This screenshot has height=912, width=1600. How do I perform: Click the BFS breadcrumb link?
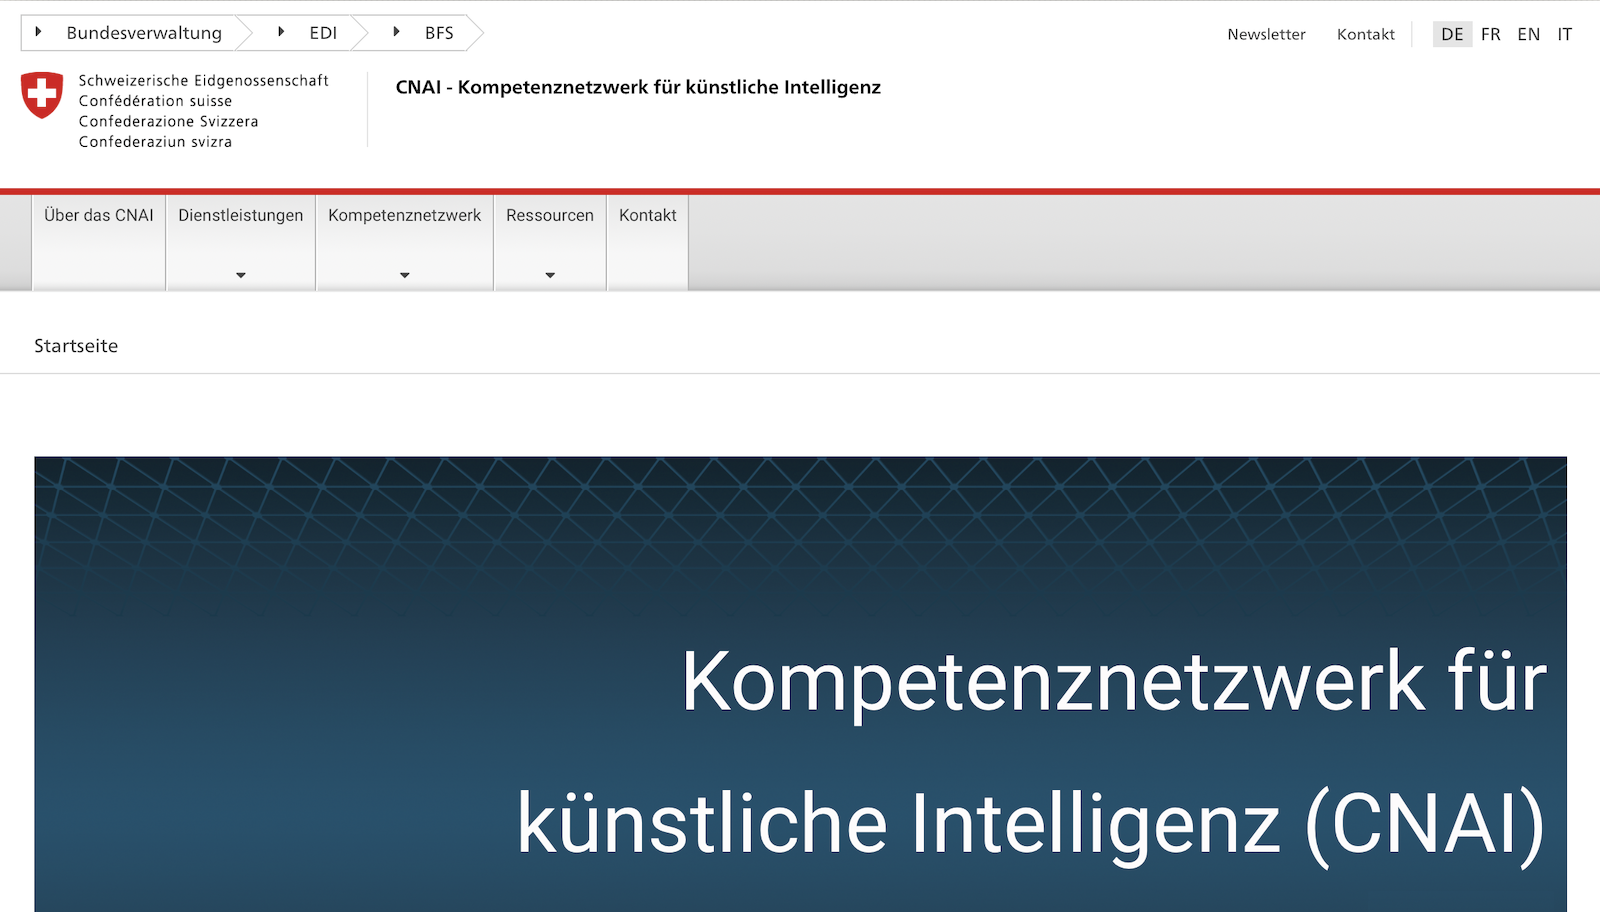(x=436, y=32)
